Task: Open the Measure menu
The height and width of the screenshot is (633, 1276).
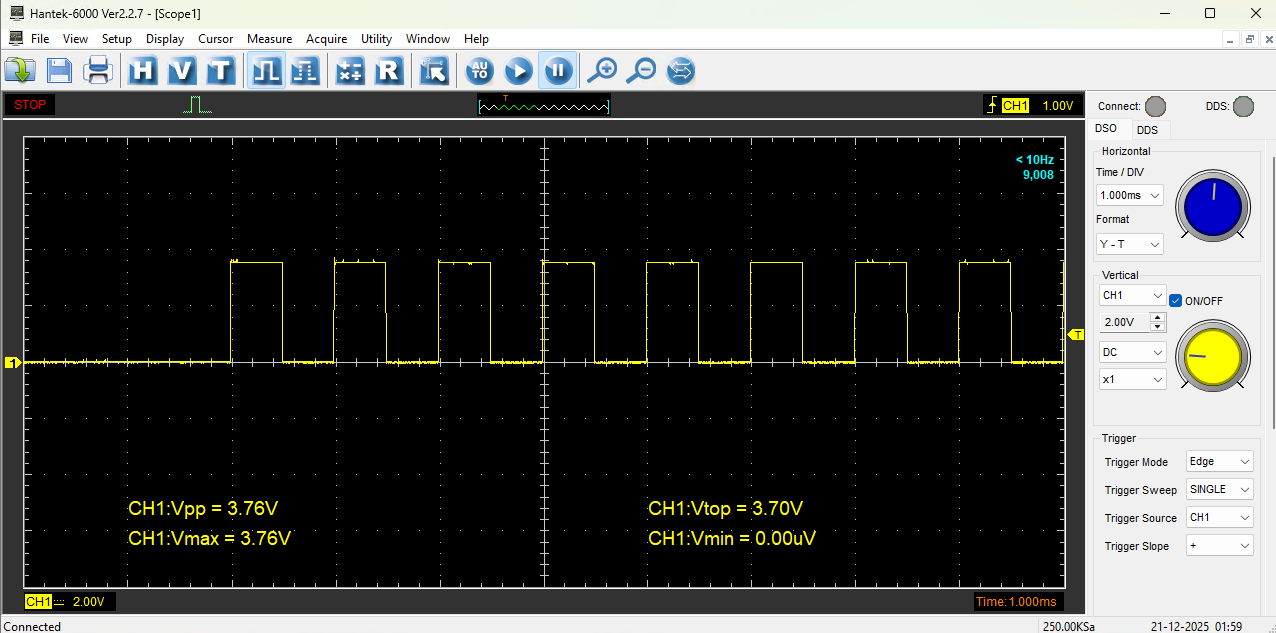Action: coord(269,39)
